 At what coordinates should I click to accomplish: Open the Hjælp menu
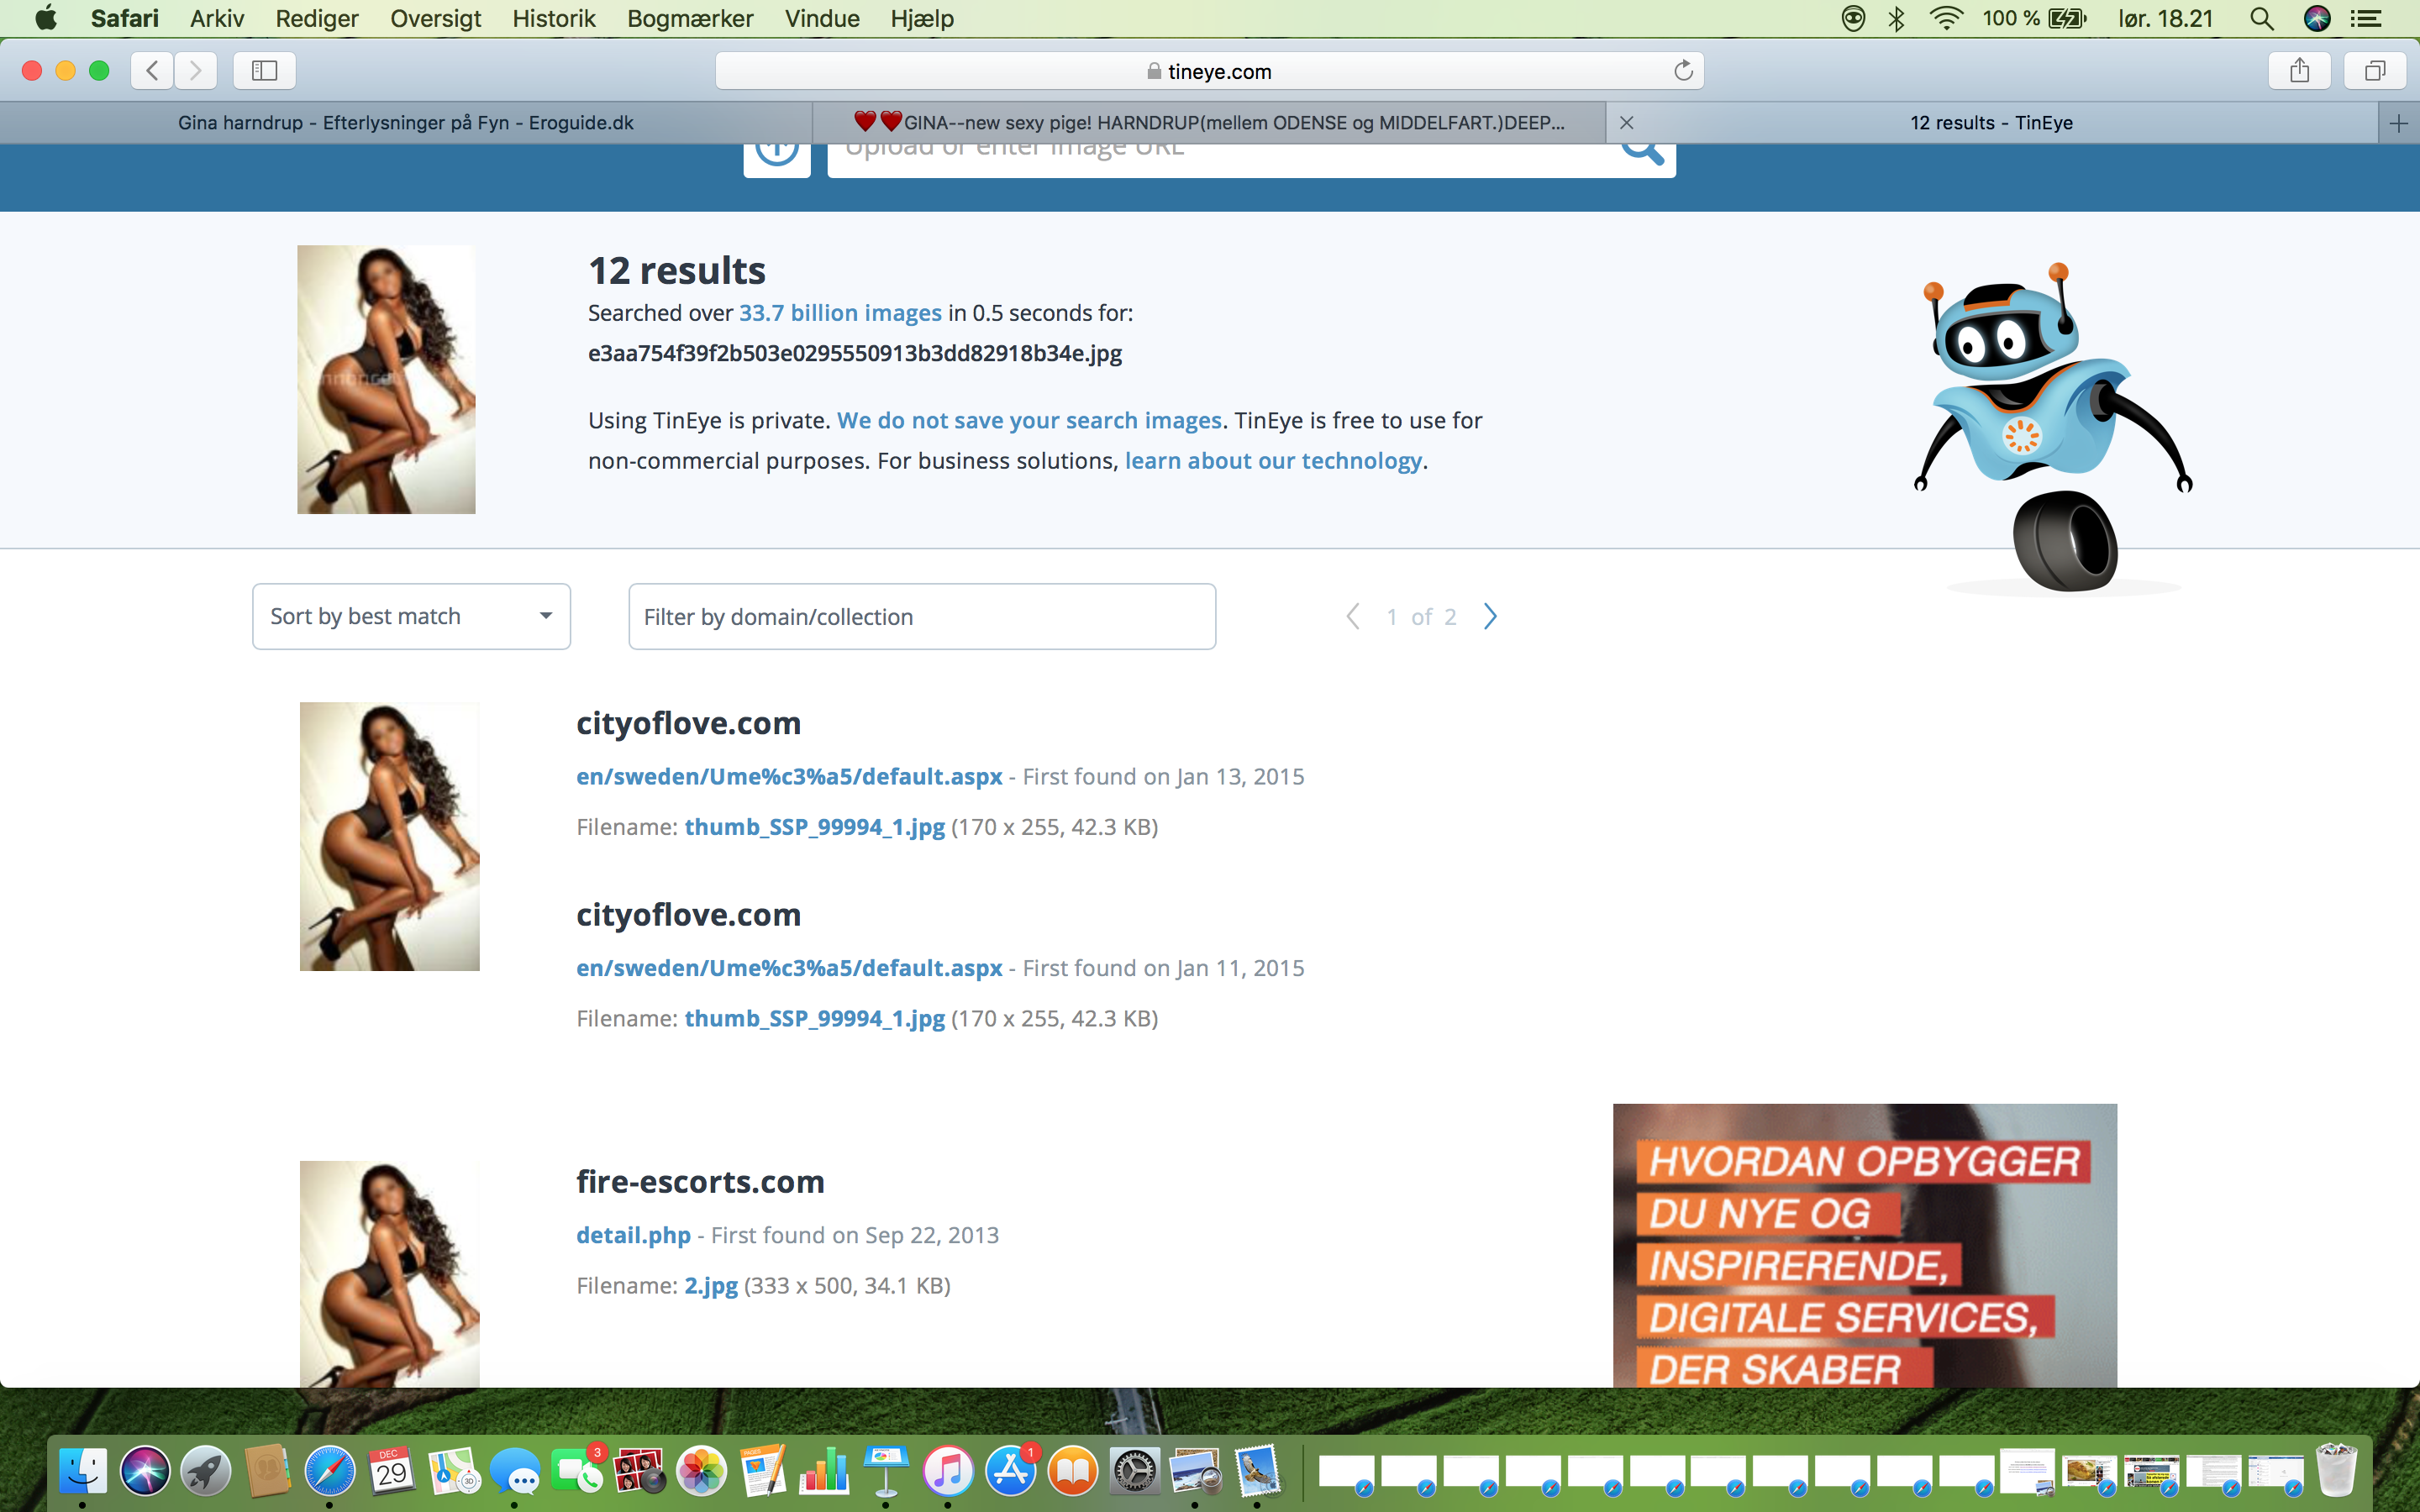click(922, 18)
